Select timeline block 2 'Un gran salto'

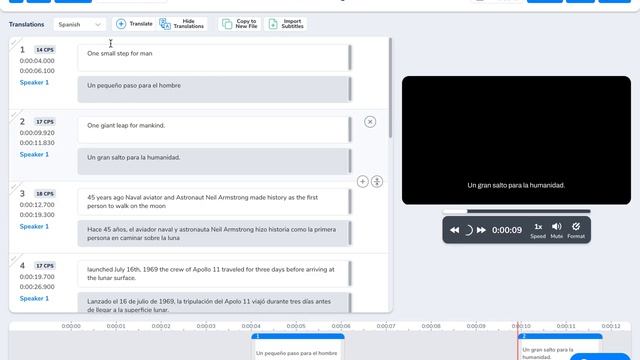[x=560, y=347]
